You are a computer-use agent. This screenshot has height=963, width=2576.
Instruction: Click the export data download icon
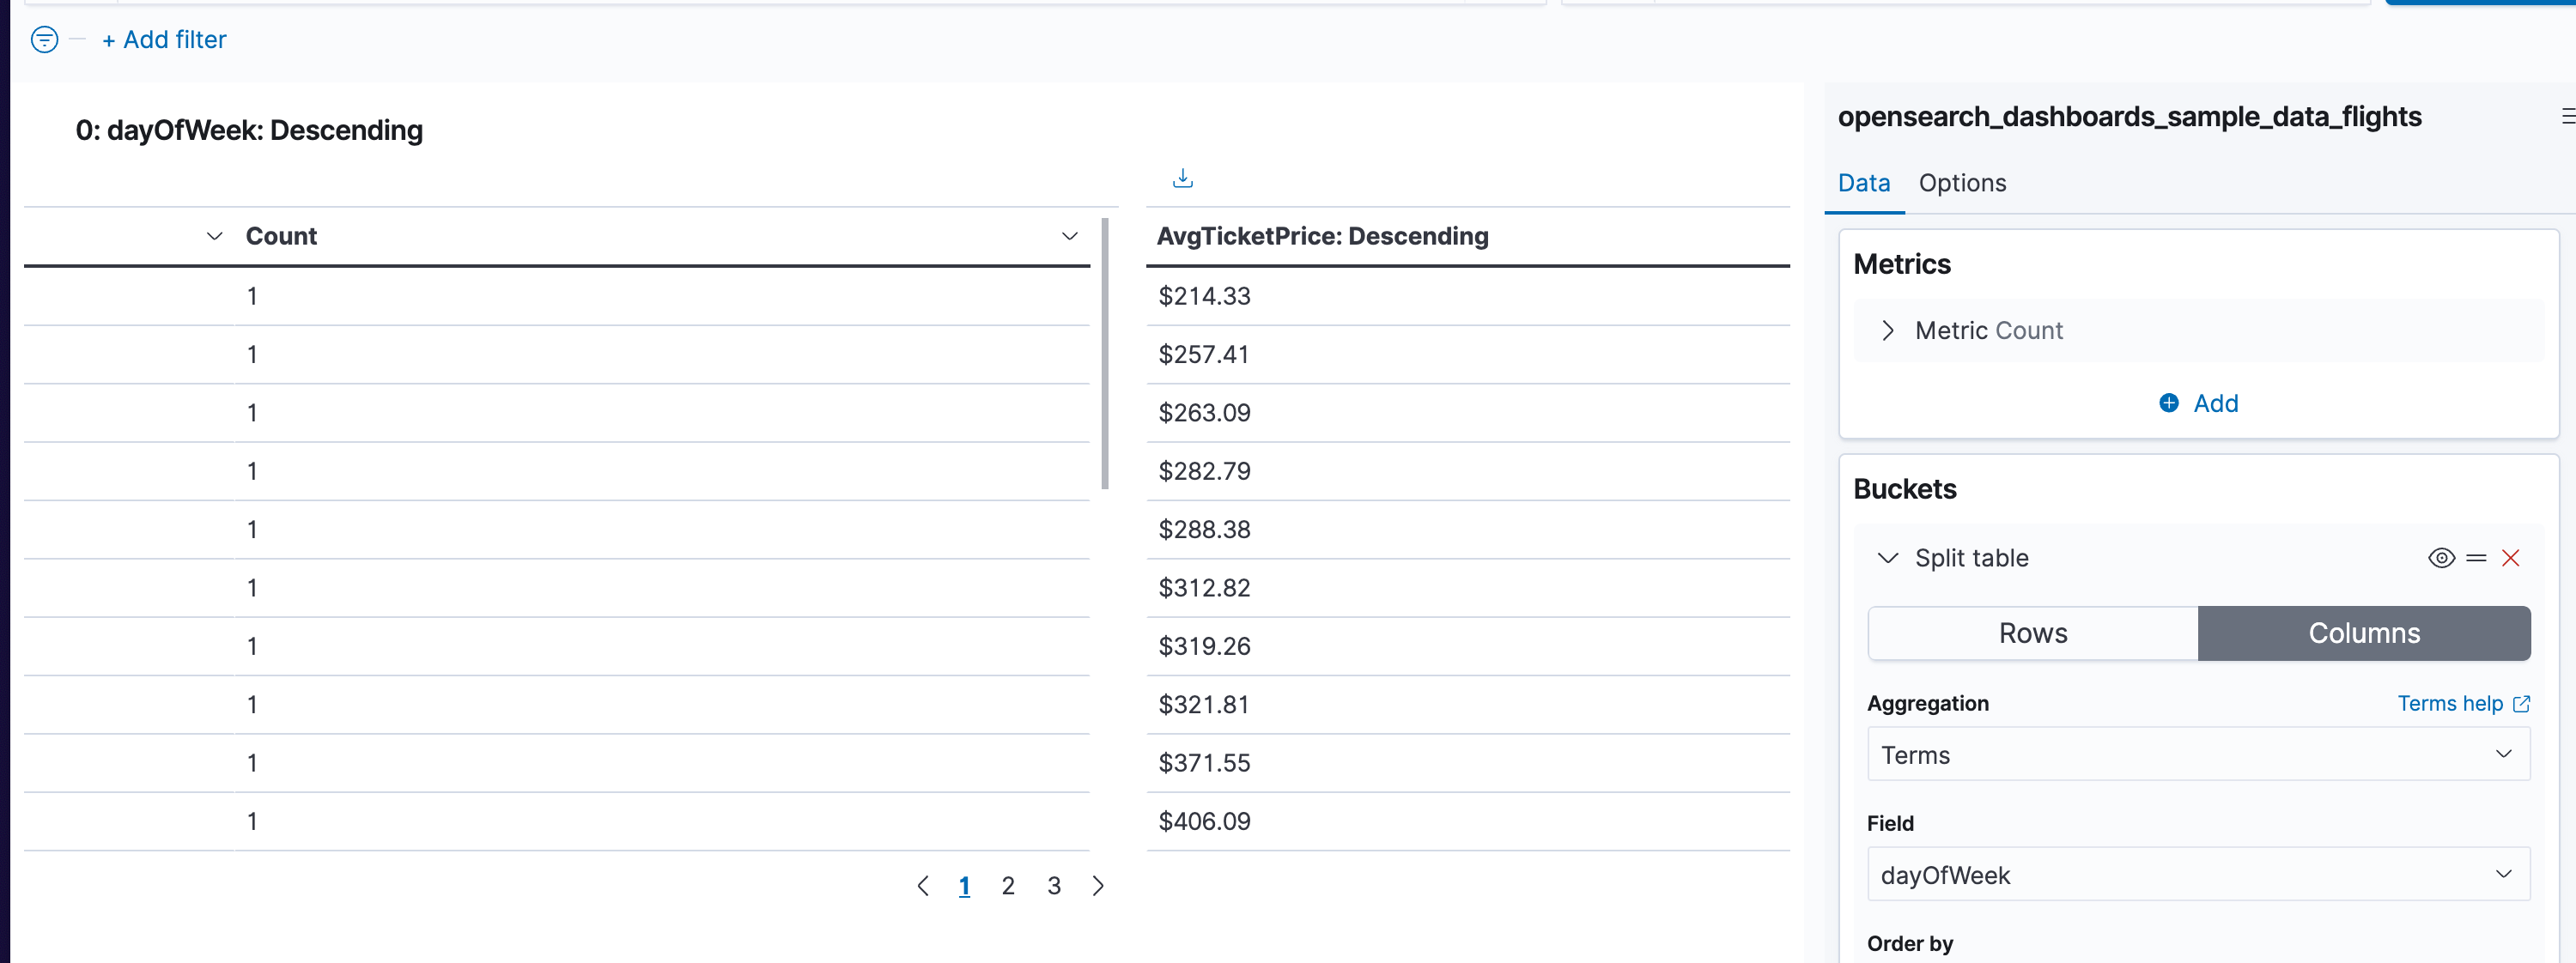click(1183, 178)
